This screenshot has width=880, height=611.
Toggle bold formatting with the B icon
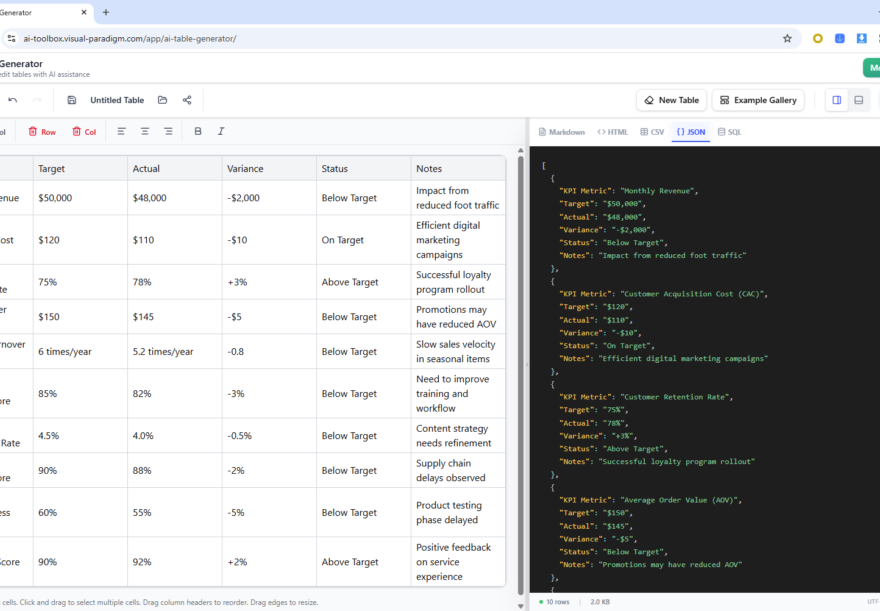(x=198, y=131)
